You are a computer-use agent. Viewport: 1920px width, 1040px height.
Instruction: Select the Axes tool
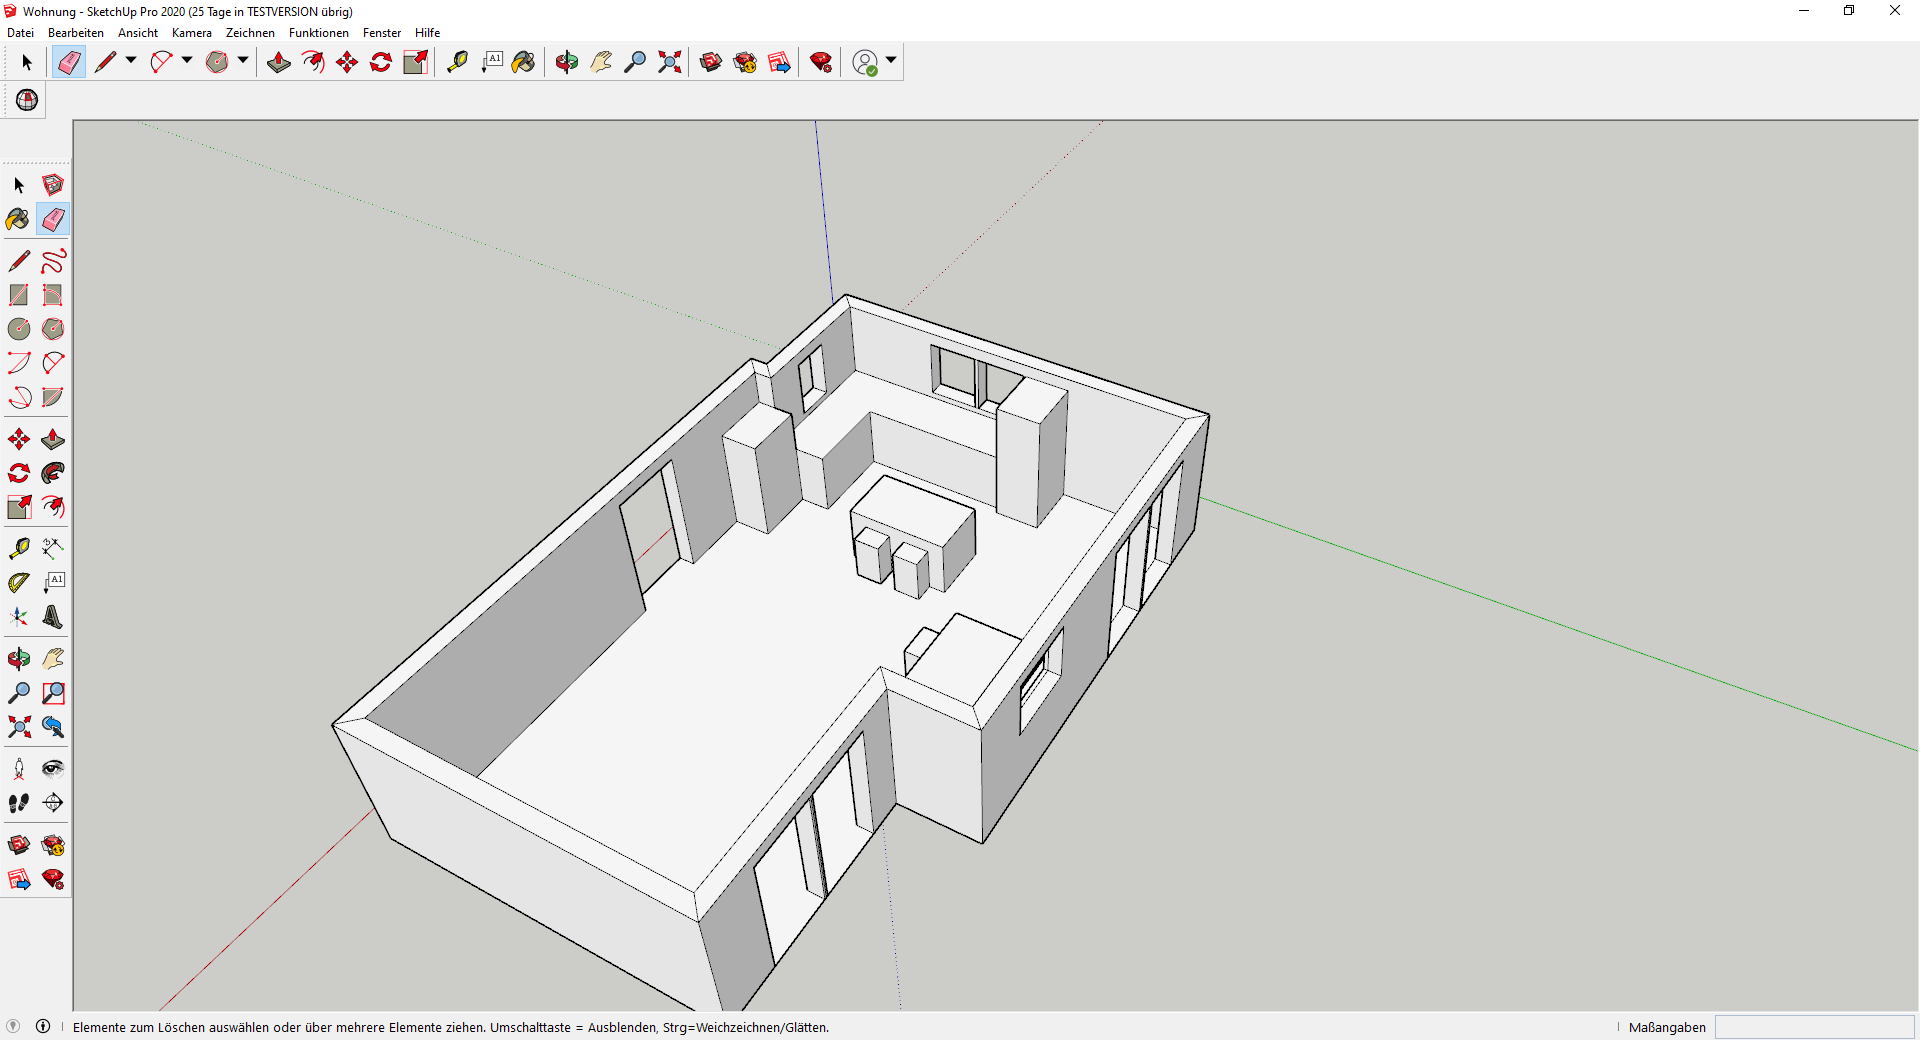click(19, 617)
